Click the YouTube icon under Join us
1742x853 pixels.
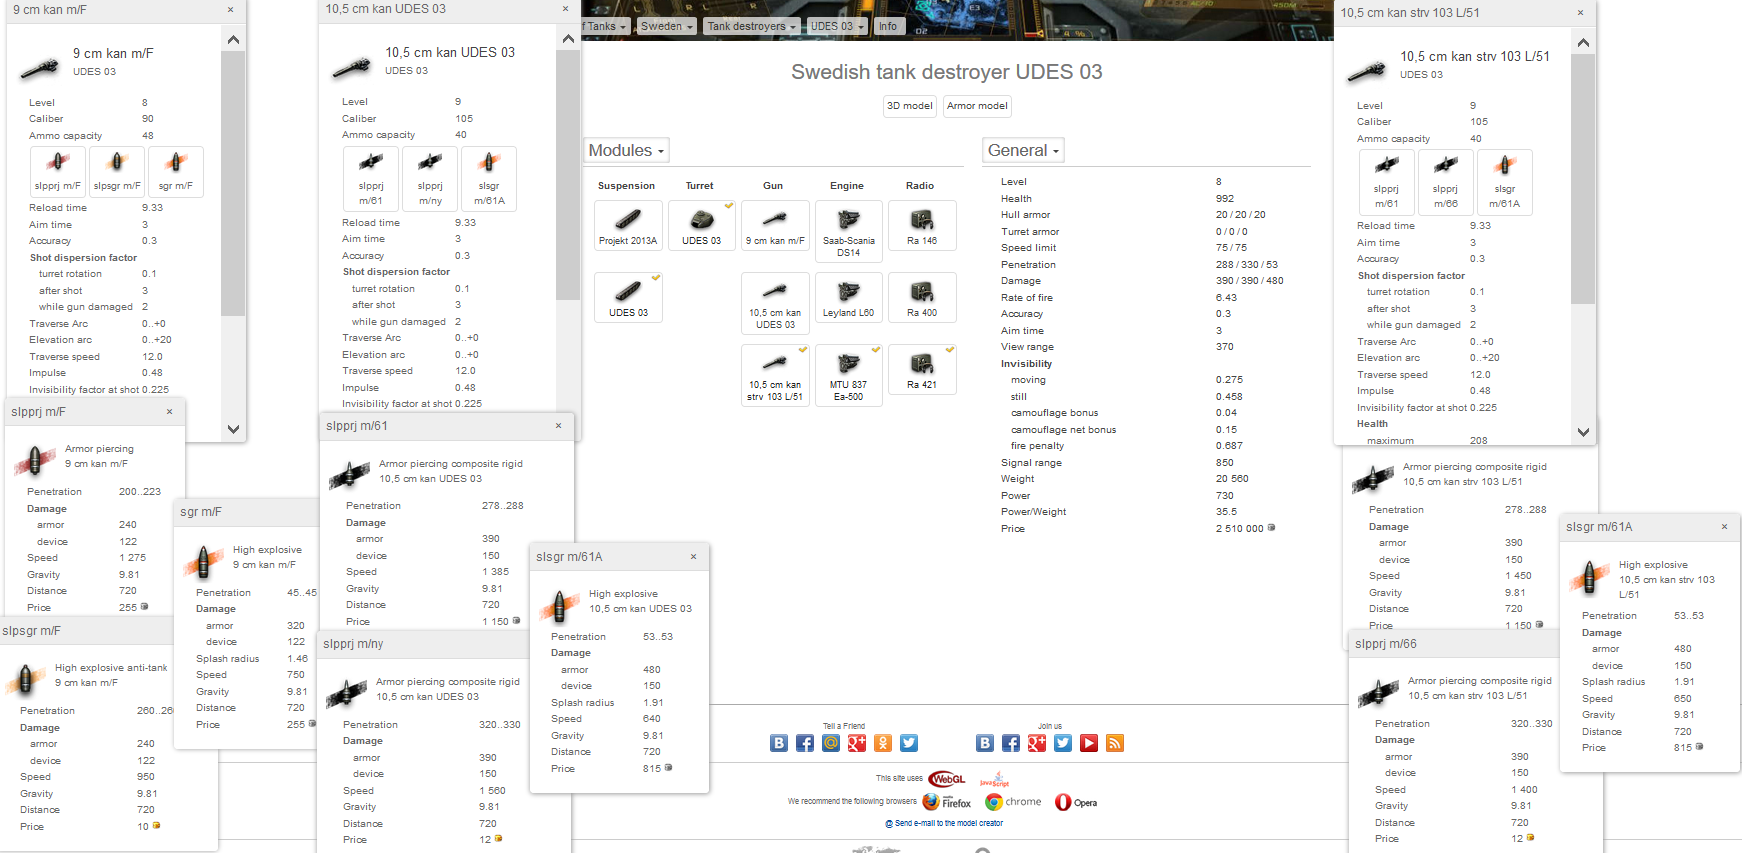(1089, 743)
